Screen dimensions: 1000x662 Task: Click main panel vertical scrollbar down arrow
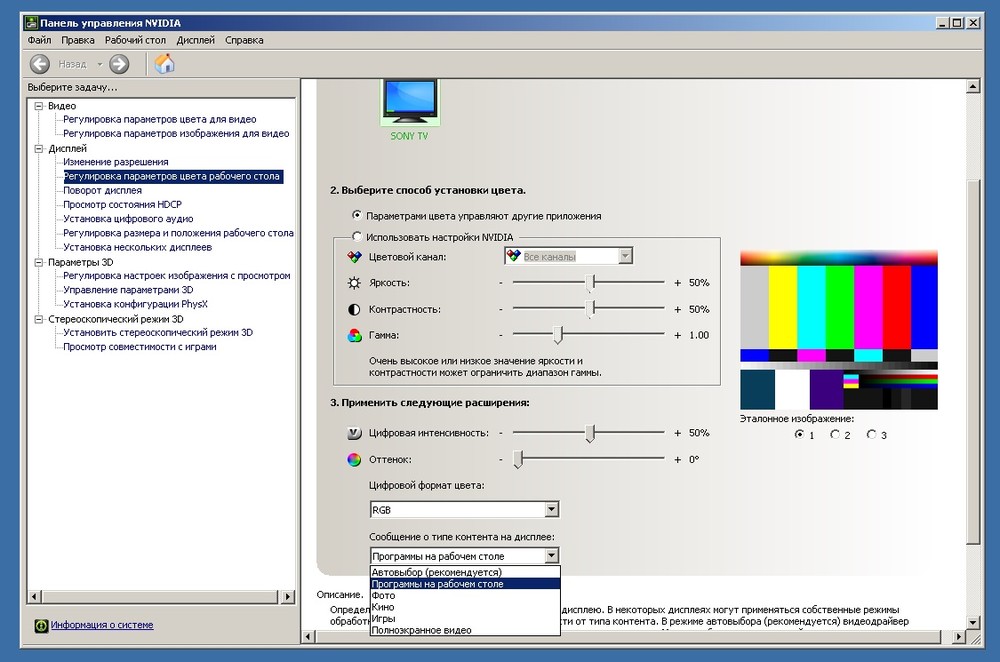[973, 622]
